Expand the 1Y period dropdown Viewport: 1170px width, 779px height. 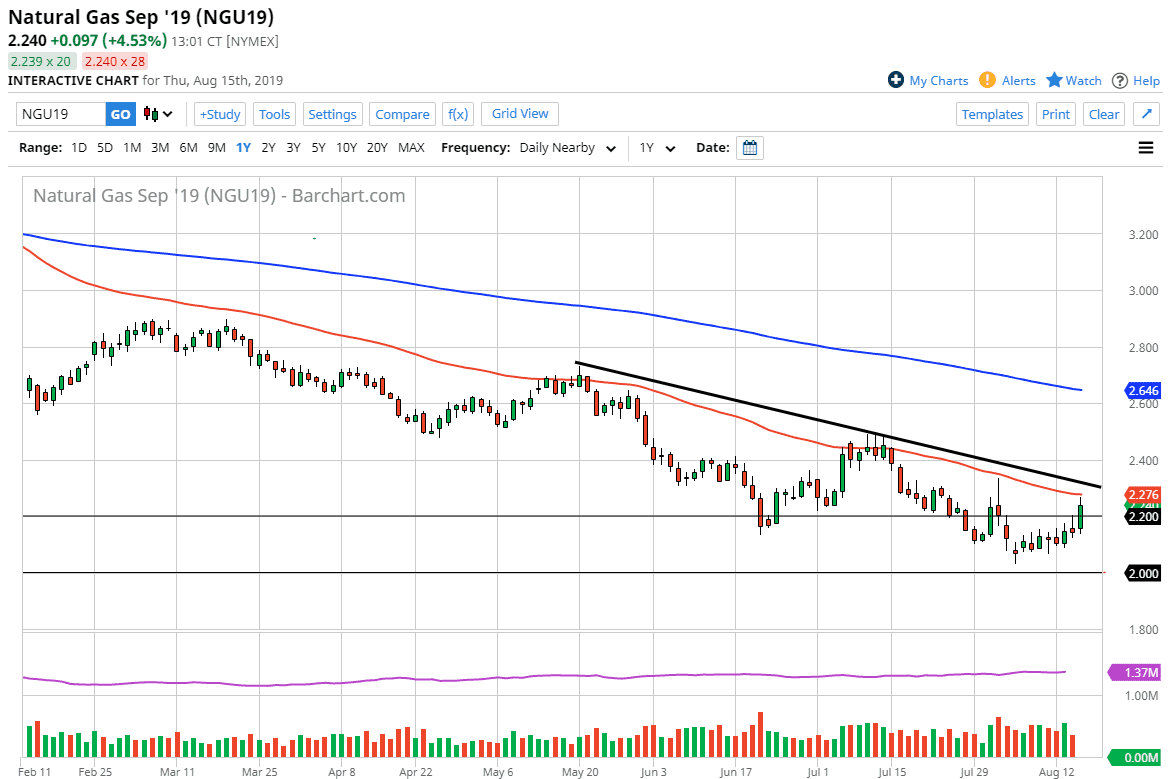[658, 148]
